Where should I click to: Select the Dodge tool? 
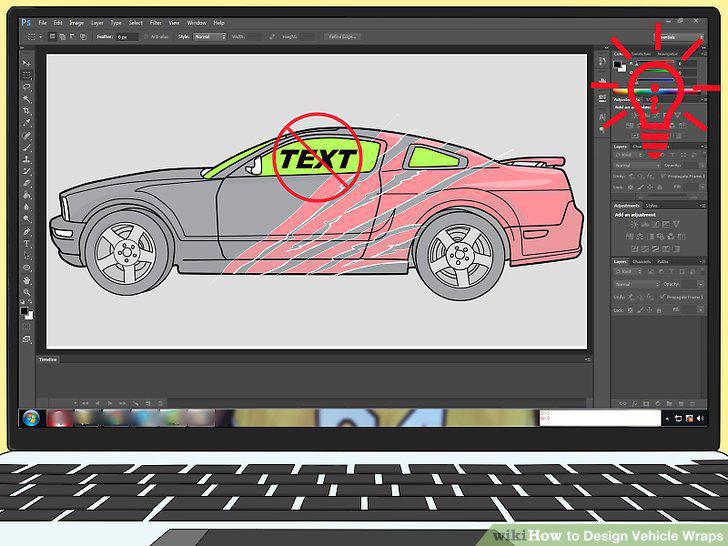pyautogui.click(x=27, y=219)
